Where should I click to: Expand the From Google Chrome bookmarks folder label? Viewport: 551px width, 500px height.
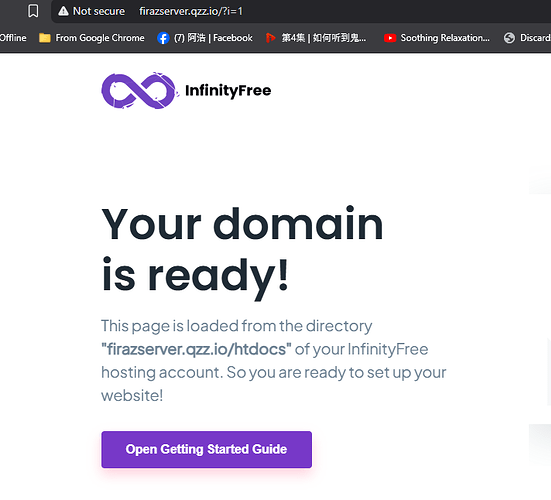pos(100,38)
